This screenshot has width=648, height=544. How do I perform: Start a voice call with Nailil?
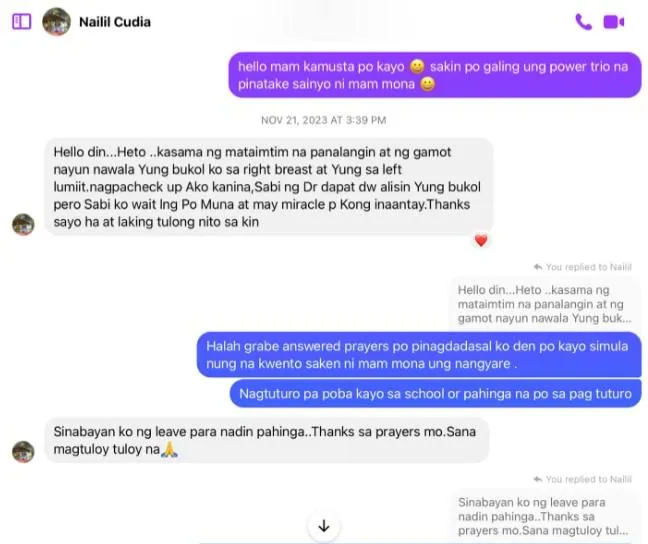pos(583,22)
